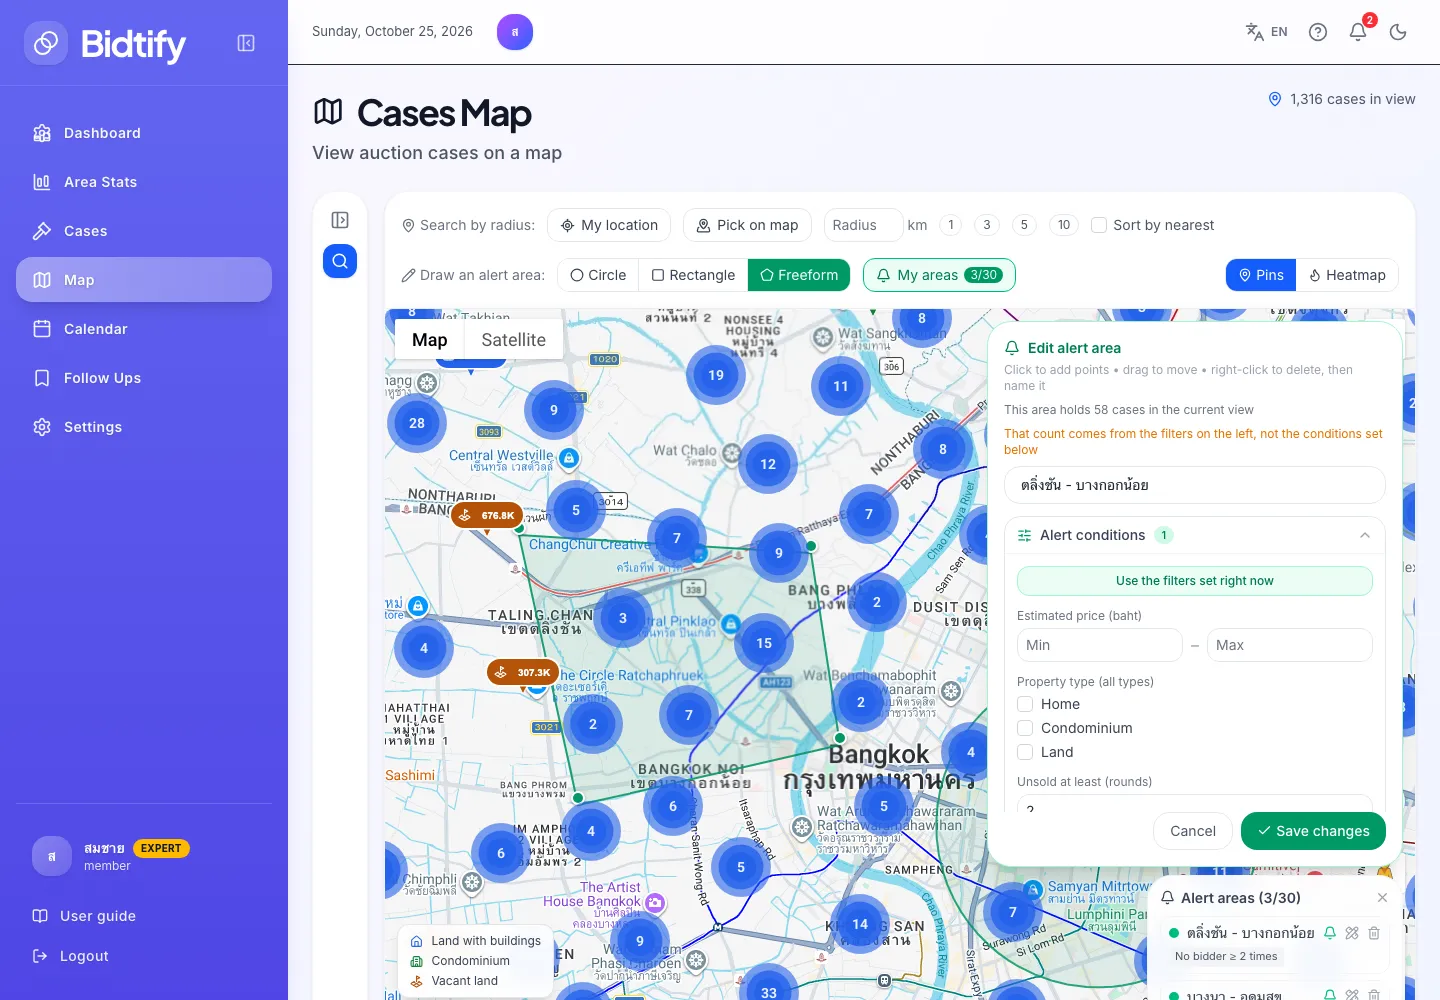The image size is (1440, 1000).
Task: Check the Condominium property type
Action: [1025, 728]
